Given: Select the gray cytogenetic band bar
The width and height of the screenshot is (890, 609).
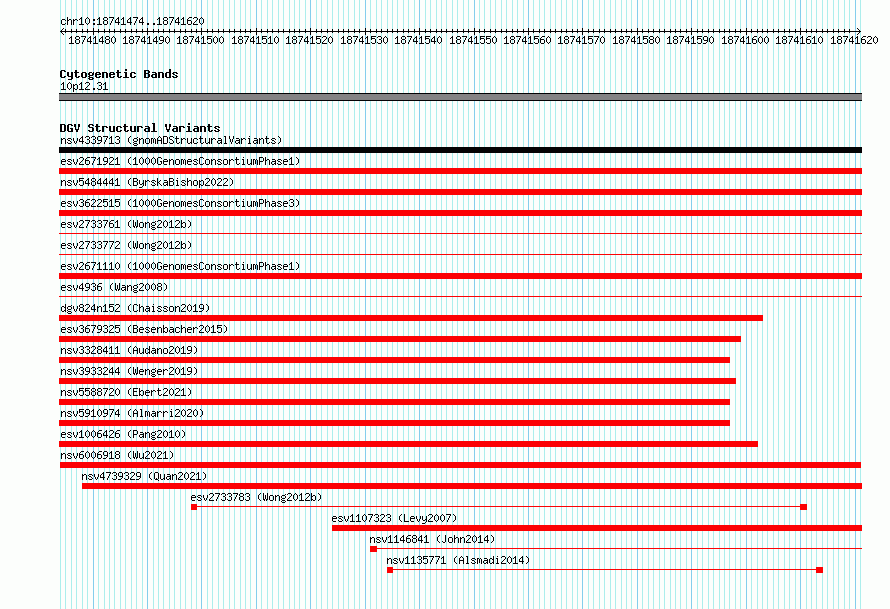Looking at the screenshot, I should tap(460, 97).
